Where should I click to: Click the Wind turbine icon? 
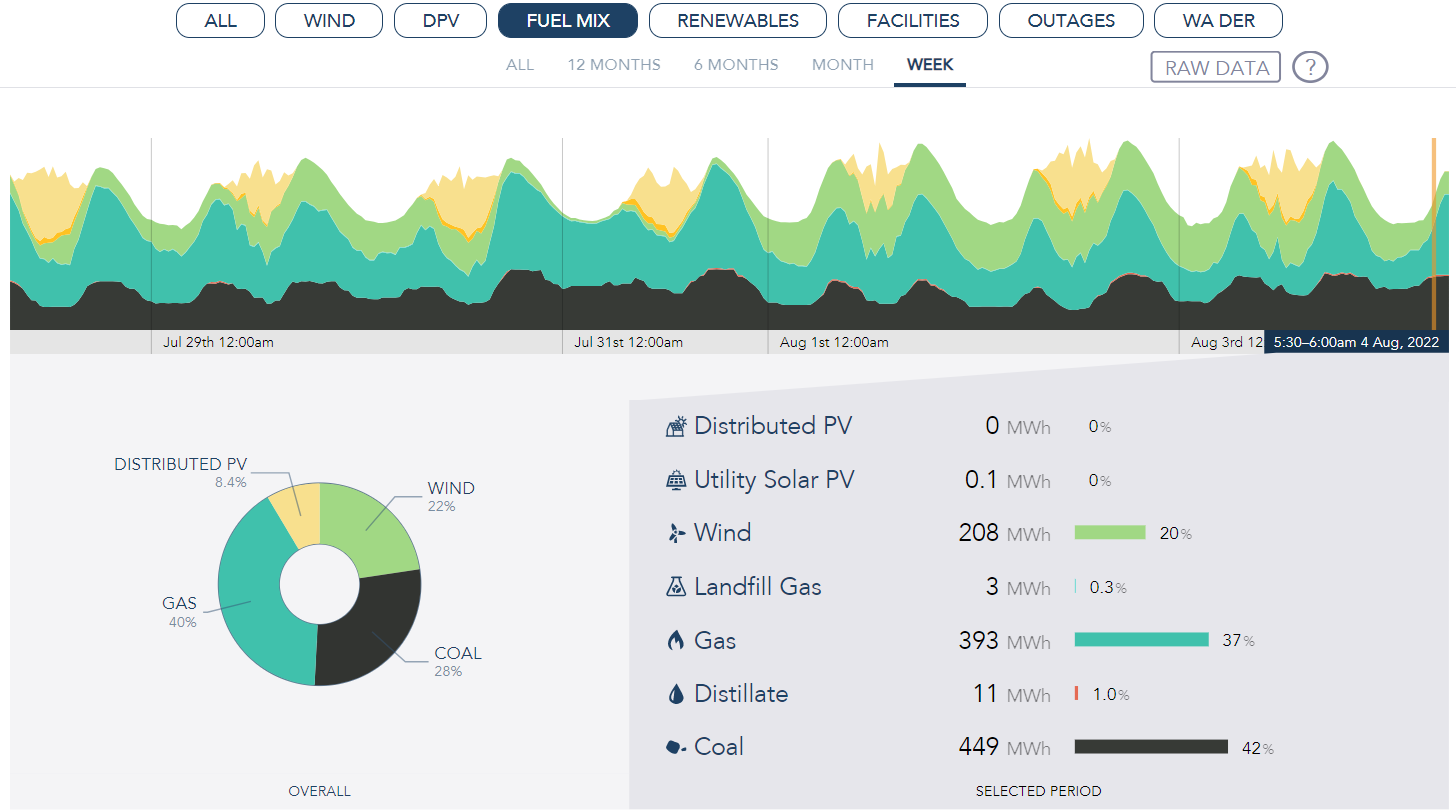(x=676, y=532)
